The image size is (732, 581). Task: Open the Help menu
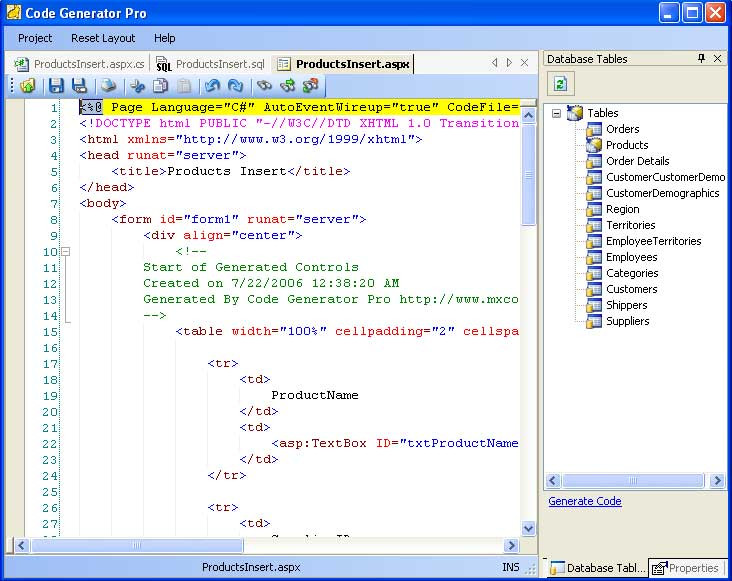164,38
